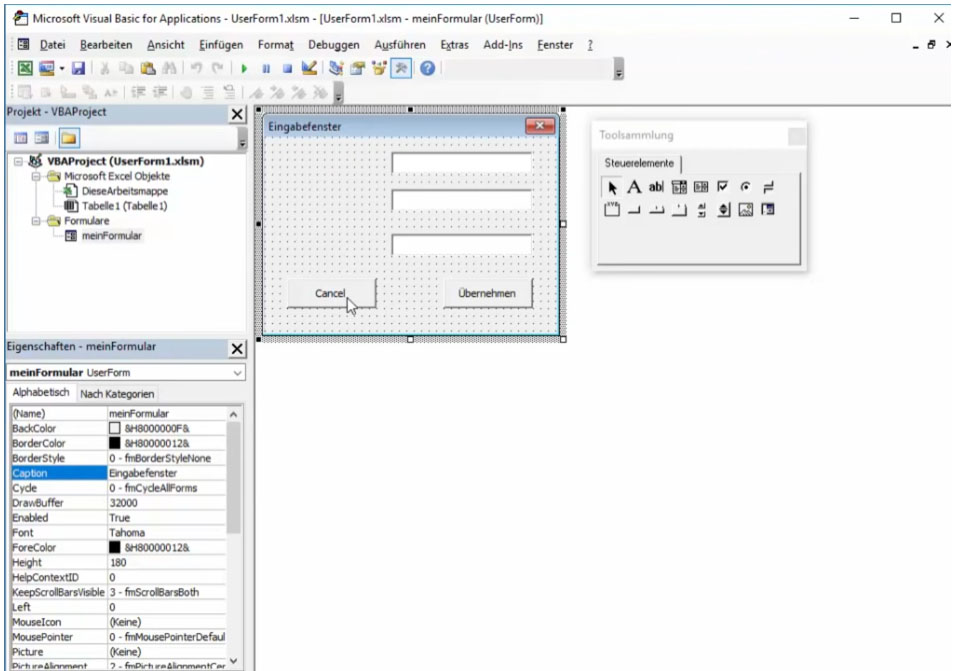
Task: Switch to the Microsoft Excel view icon
Action: [25, 68]
